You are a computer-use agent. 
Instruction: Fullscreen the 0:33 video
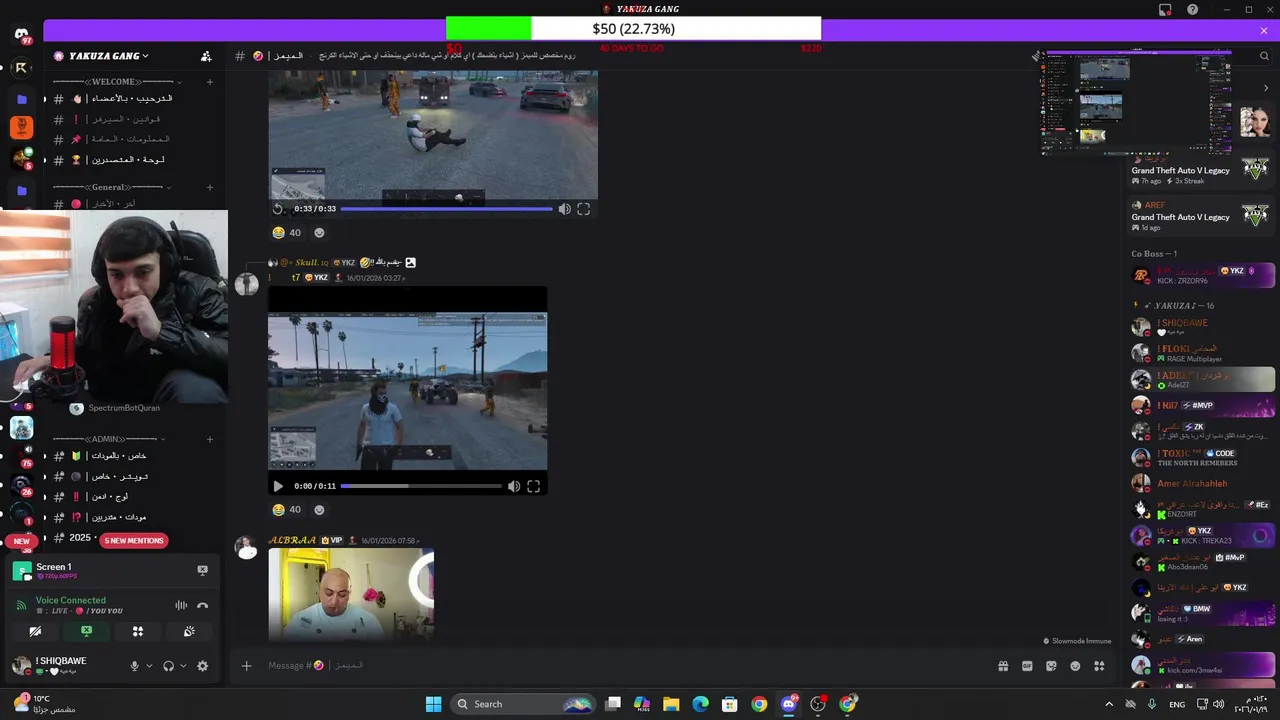point(583,209)
